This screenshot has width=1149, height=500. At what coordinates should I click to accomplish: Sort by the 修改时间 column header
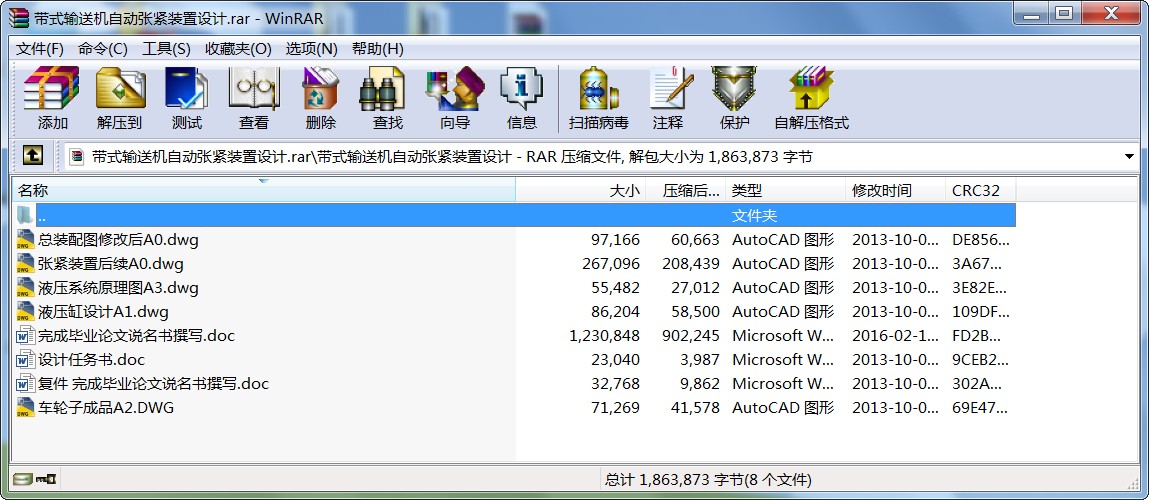(x=895, y=191)
